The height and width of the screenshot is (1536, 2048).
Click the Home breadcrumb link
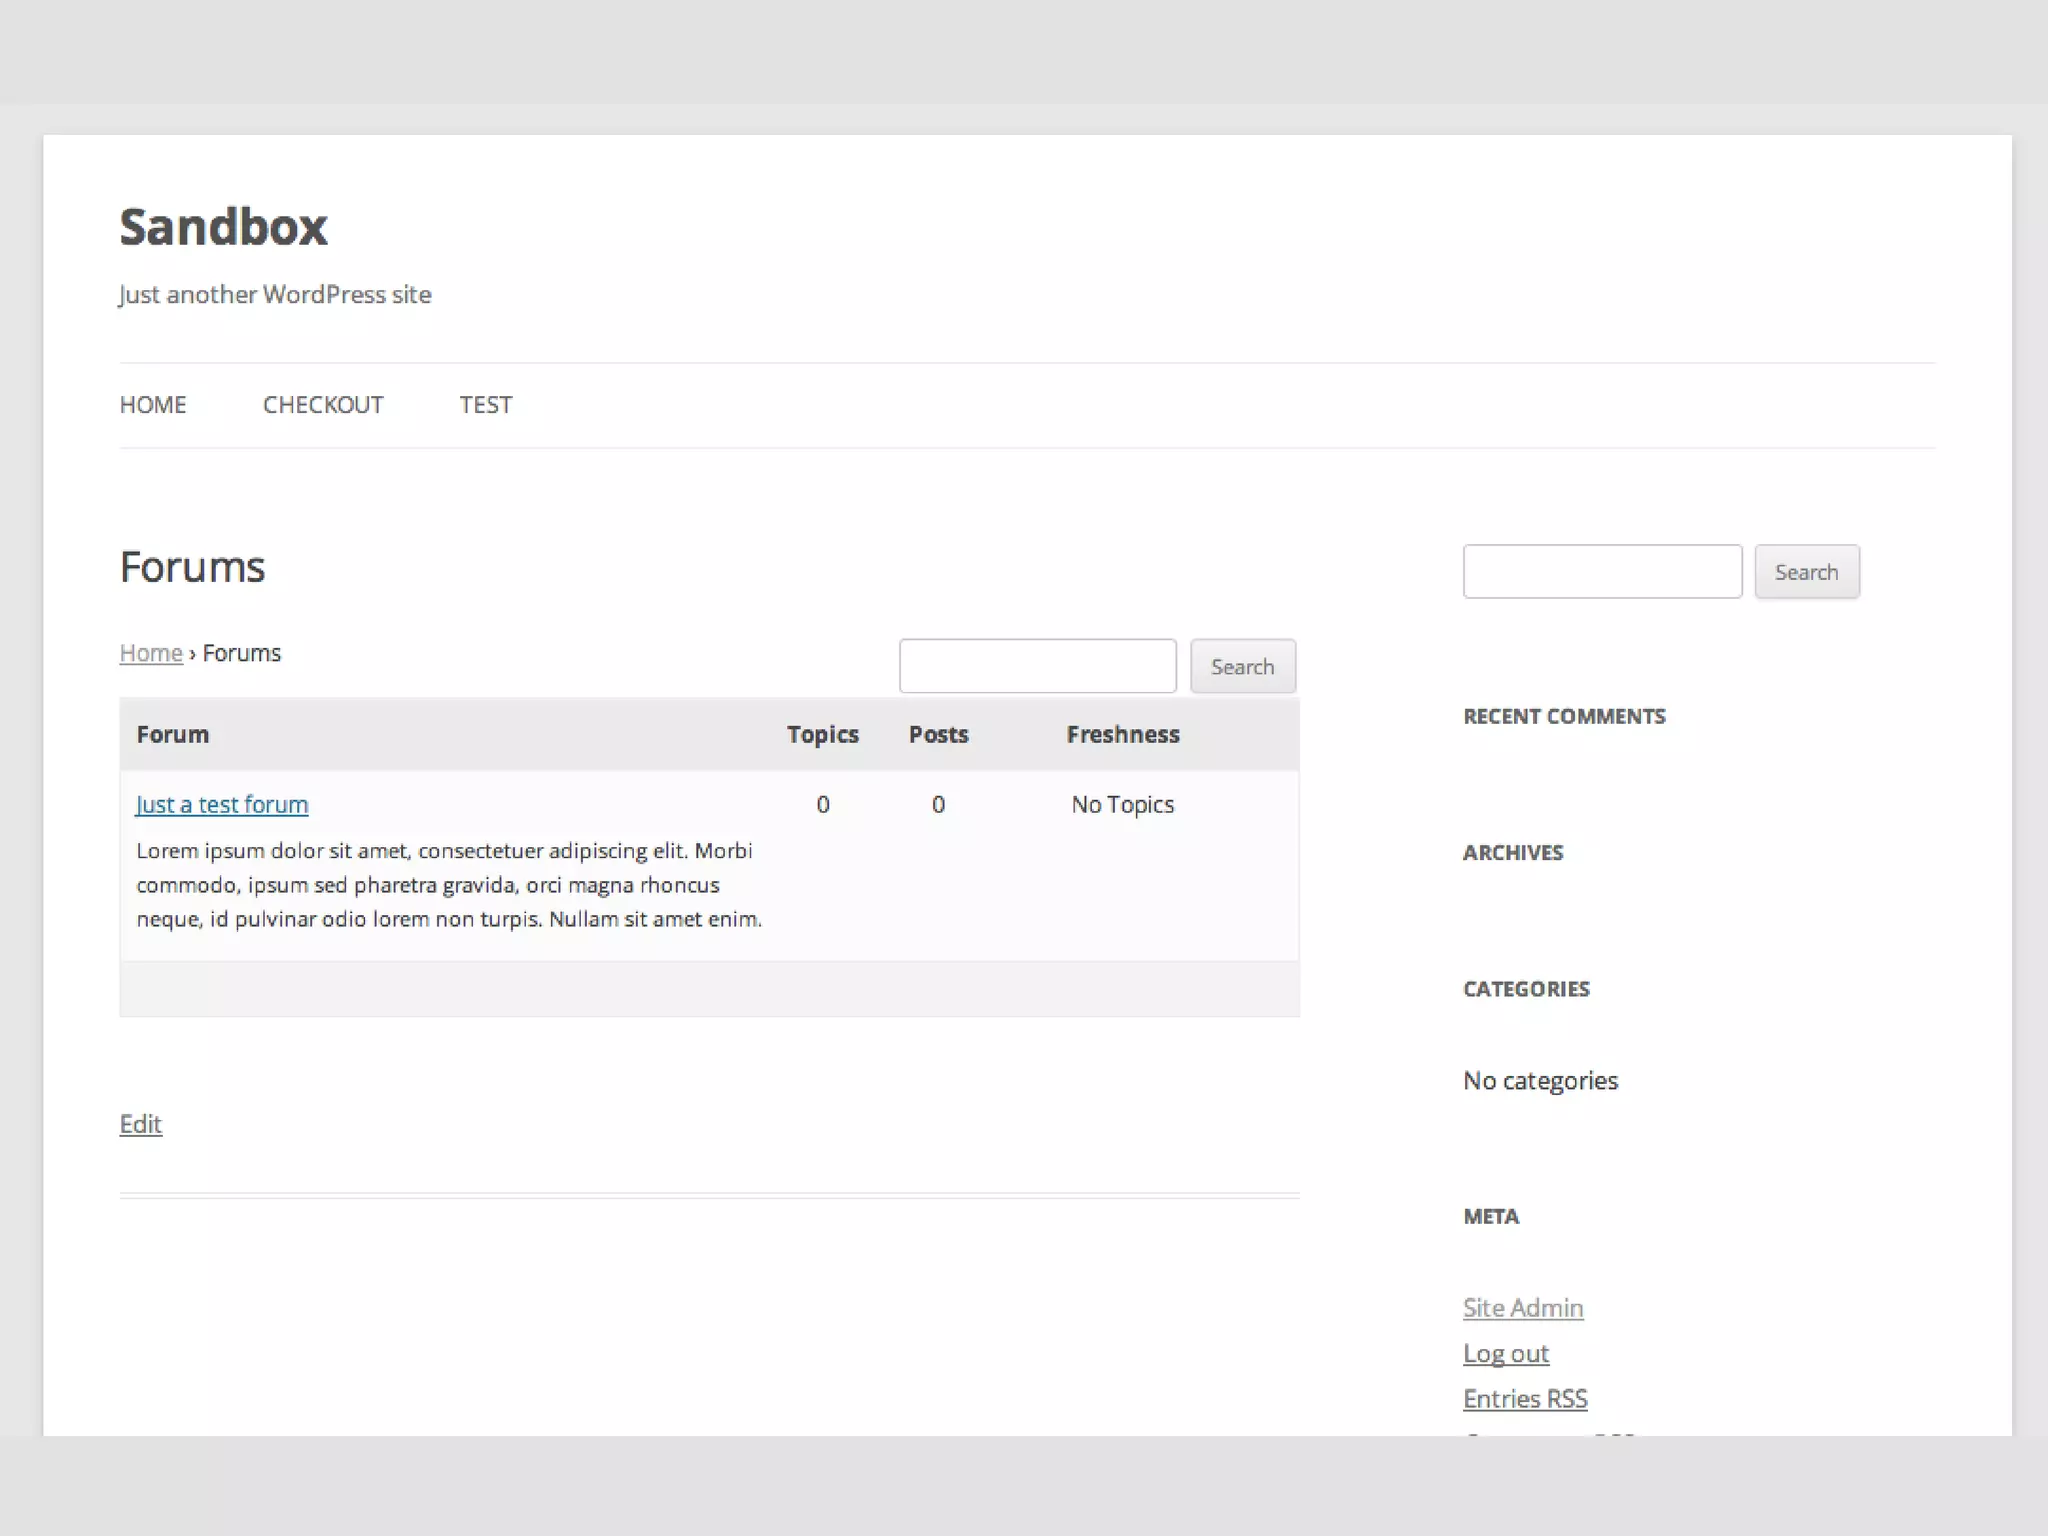pyautogui.click(x=150, y=653)
